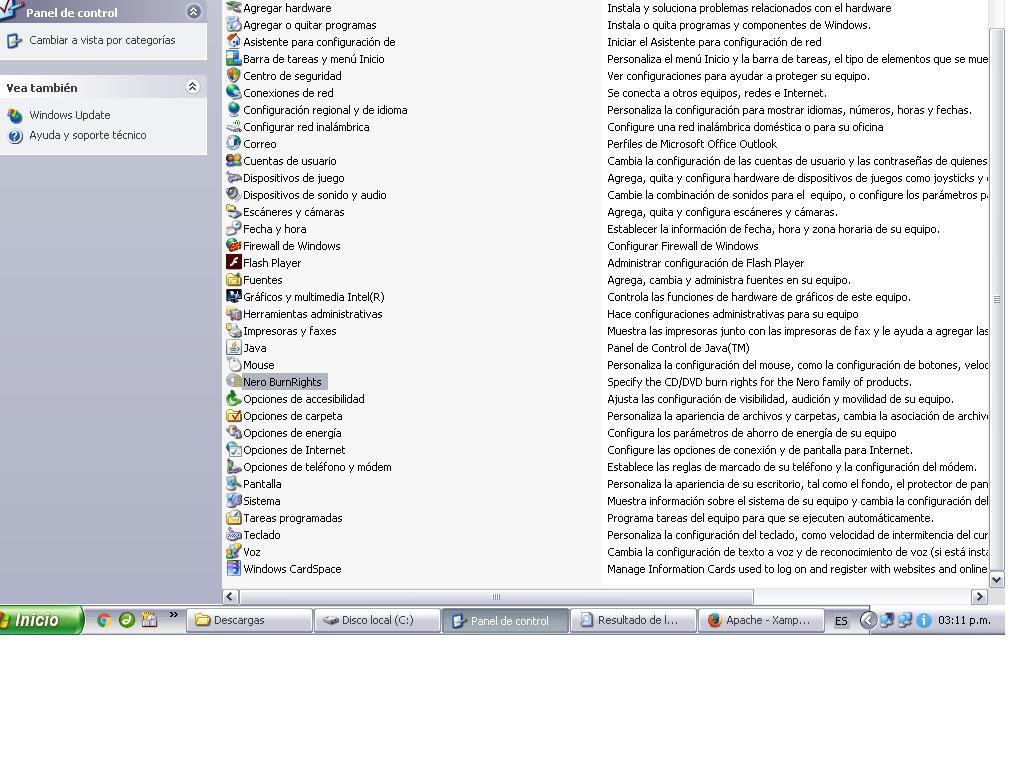Click the Tareas programadas icon
The image size is (1024, 768).
click(x=234, y=517)
